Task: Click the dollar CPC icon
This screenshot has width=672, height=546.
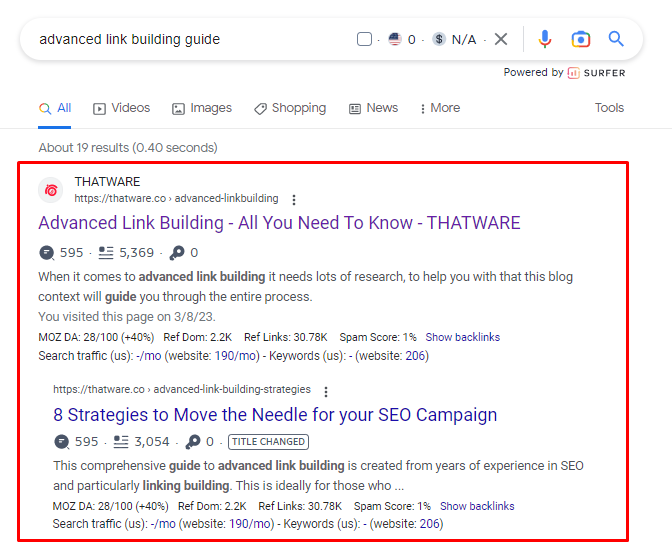Action: point(439,39)
